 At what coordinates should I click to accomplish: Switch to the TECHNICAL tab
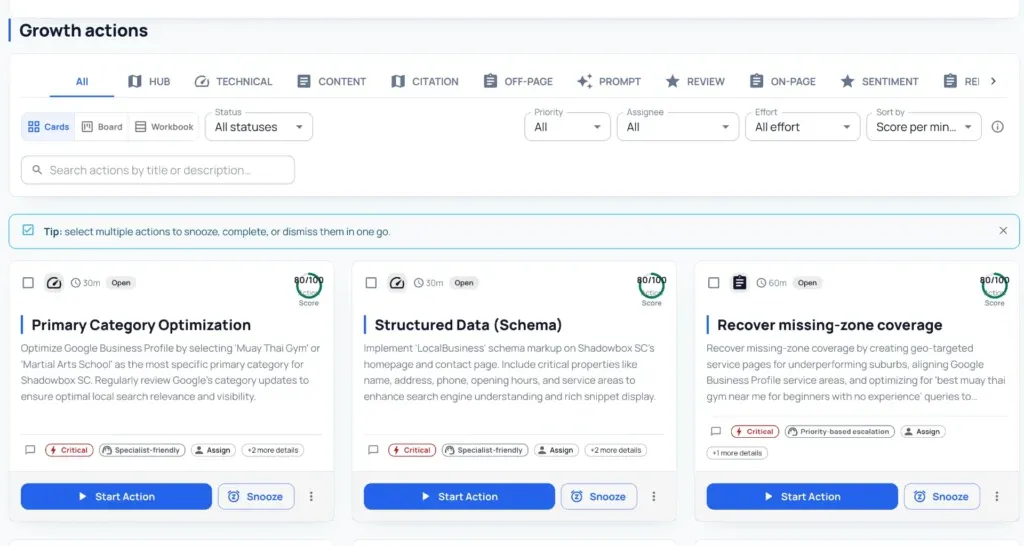(233, 82)
